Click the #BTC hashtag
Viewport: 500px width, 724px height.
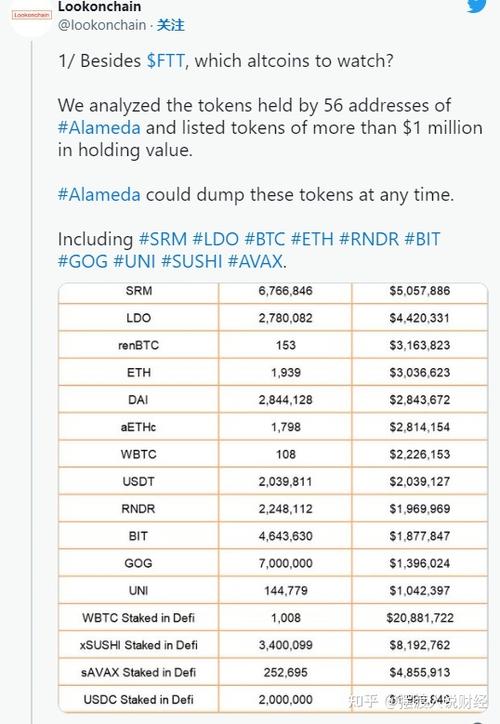[265, 239]
